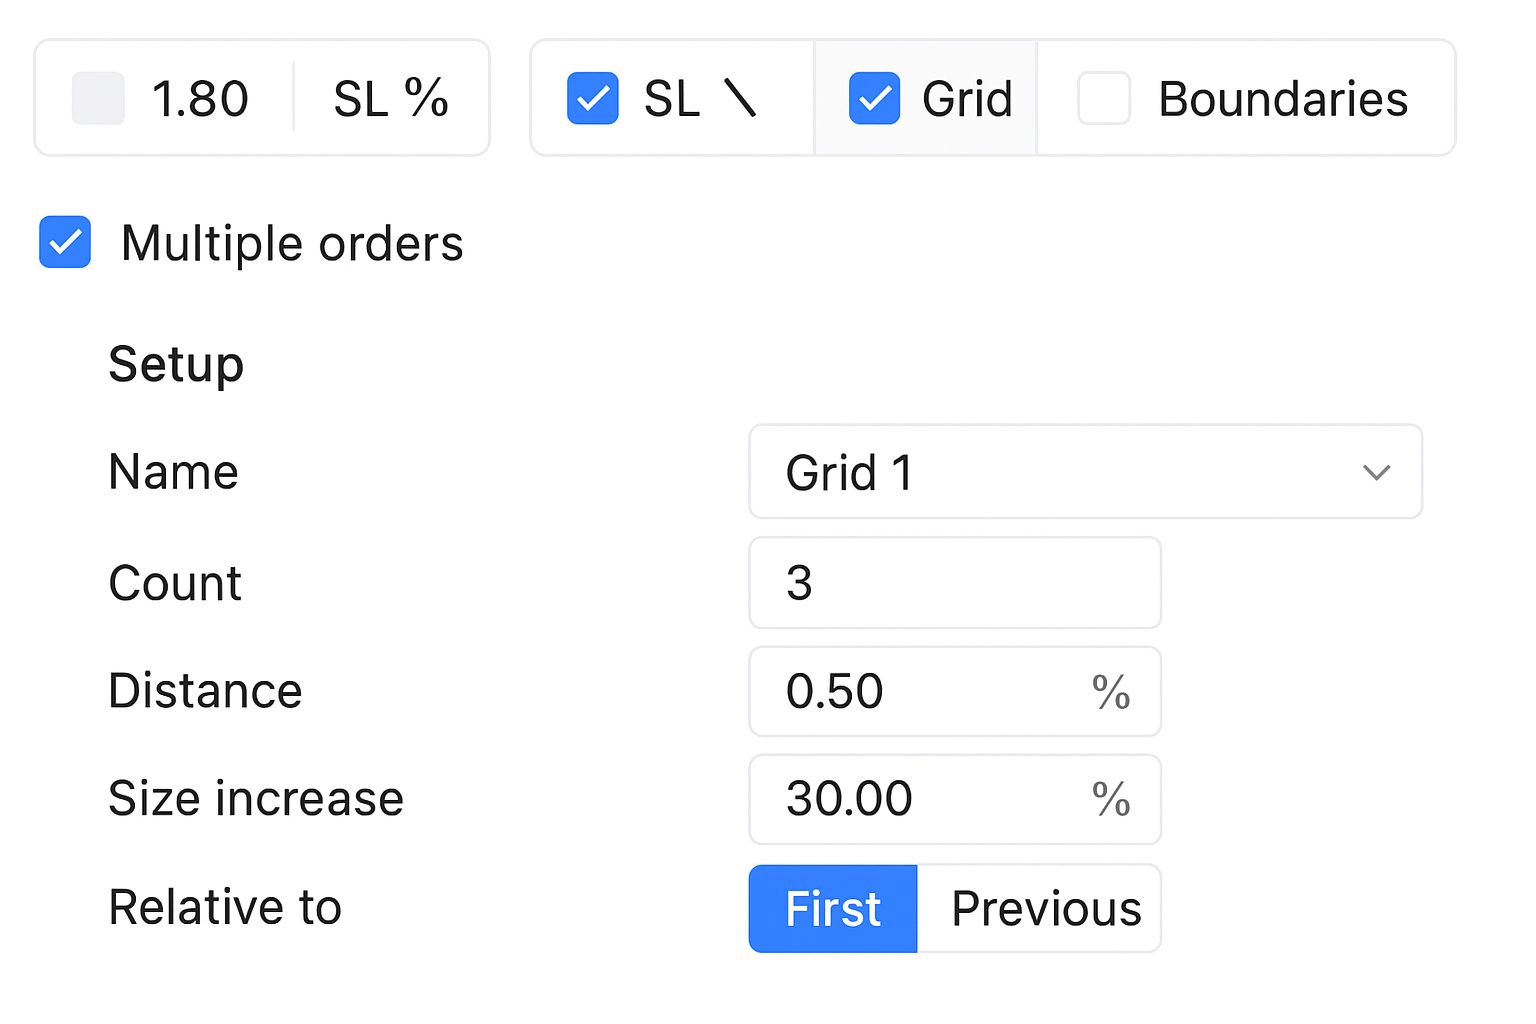The image size is (1536, 1024).
Task: Click the percent symbol in Distance field
Action: pos(1111,692)
